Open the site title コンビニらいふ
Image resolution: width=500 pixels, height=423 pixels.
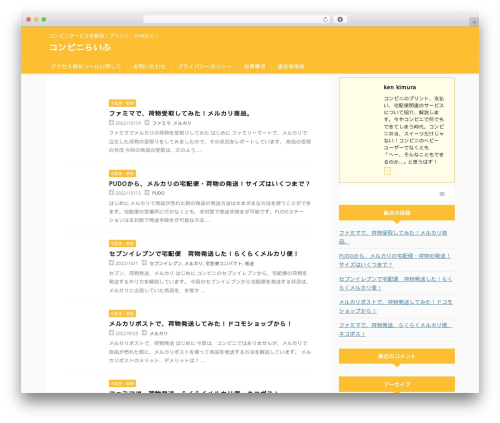coord(80,47)
